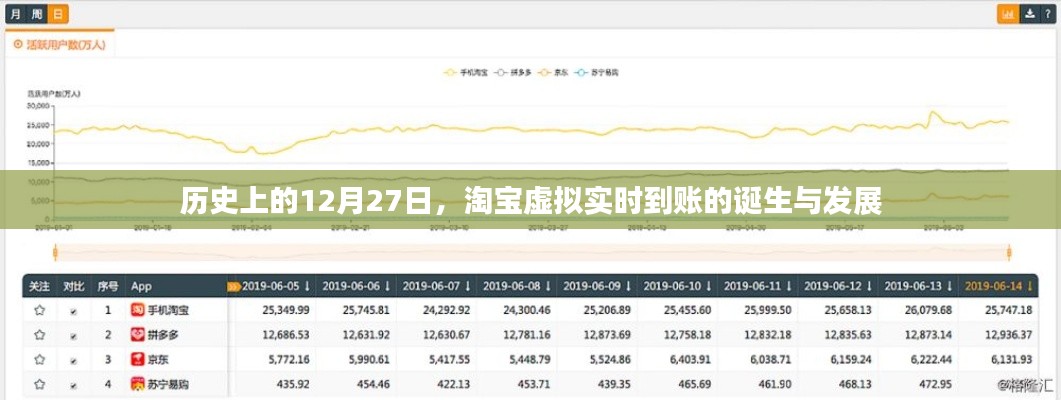1061x400 pixels.
Task: Click cell value 25,349.99
Action: [x=284, y=310]
